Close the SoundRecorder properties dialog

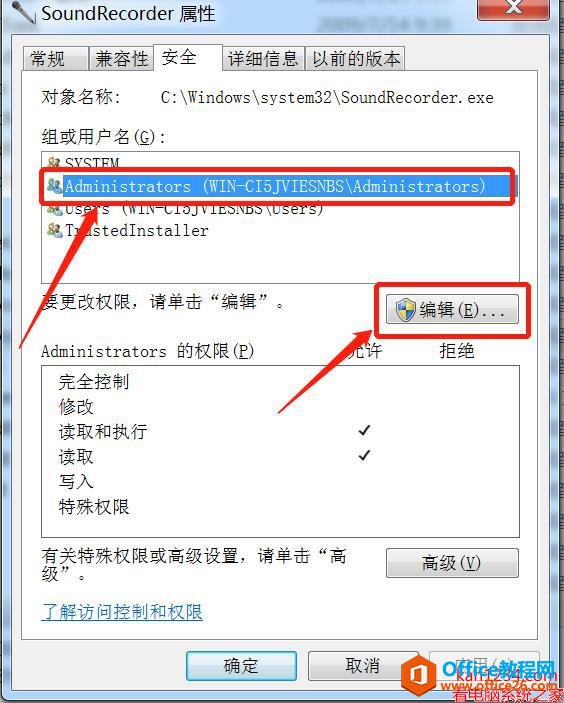pyautogui.click(x=513, y=9)
